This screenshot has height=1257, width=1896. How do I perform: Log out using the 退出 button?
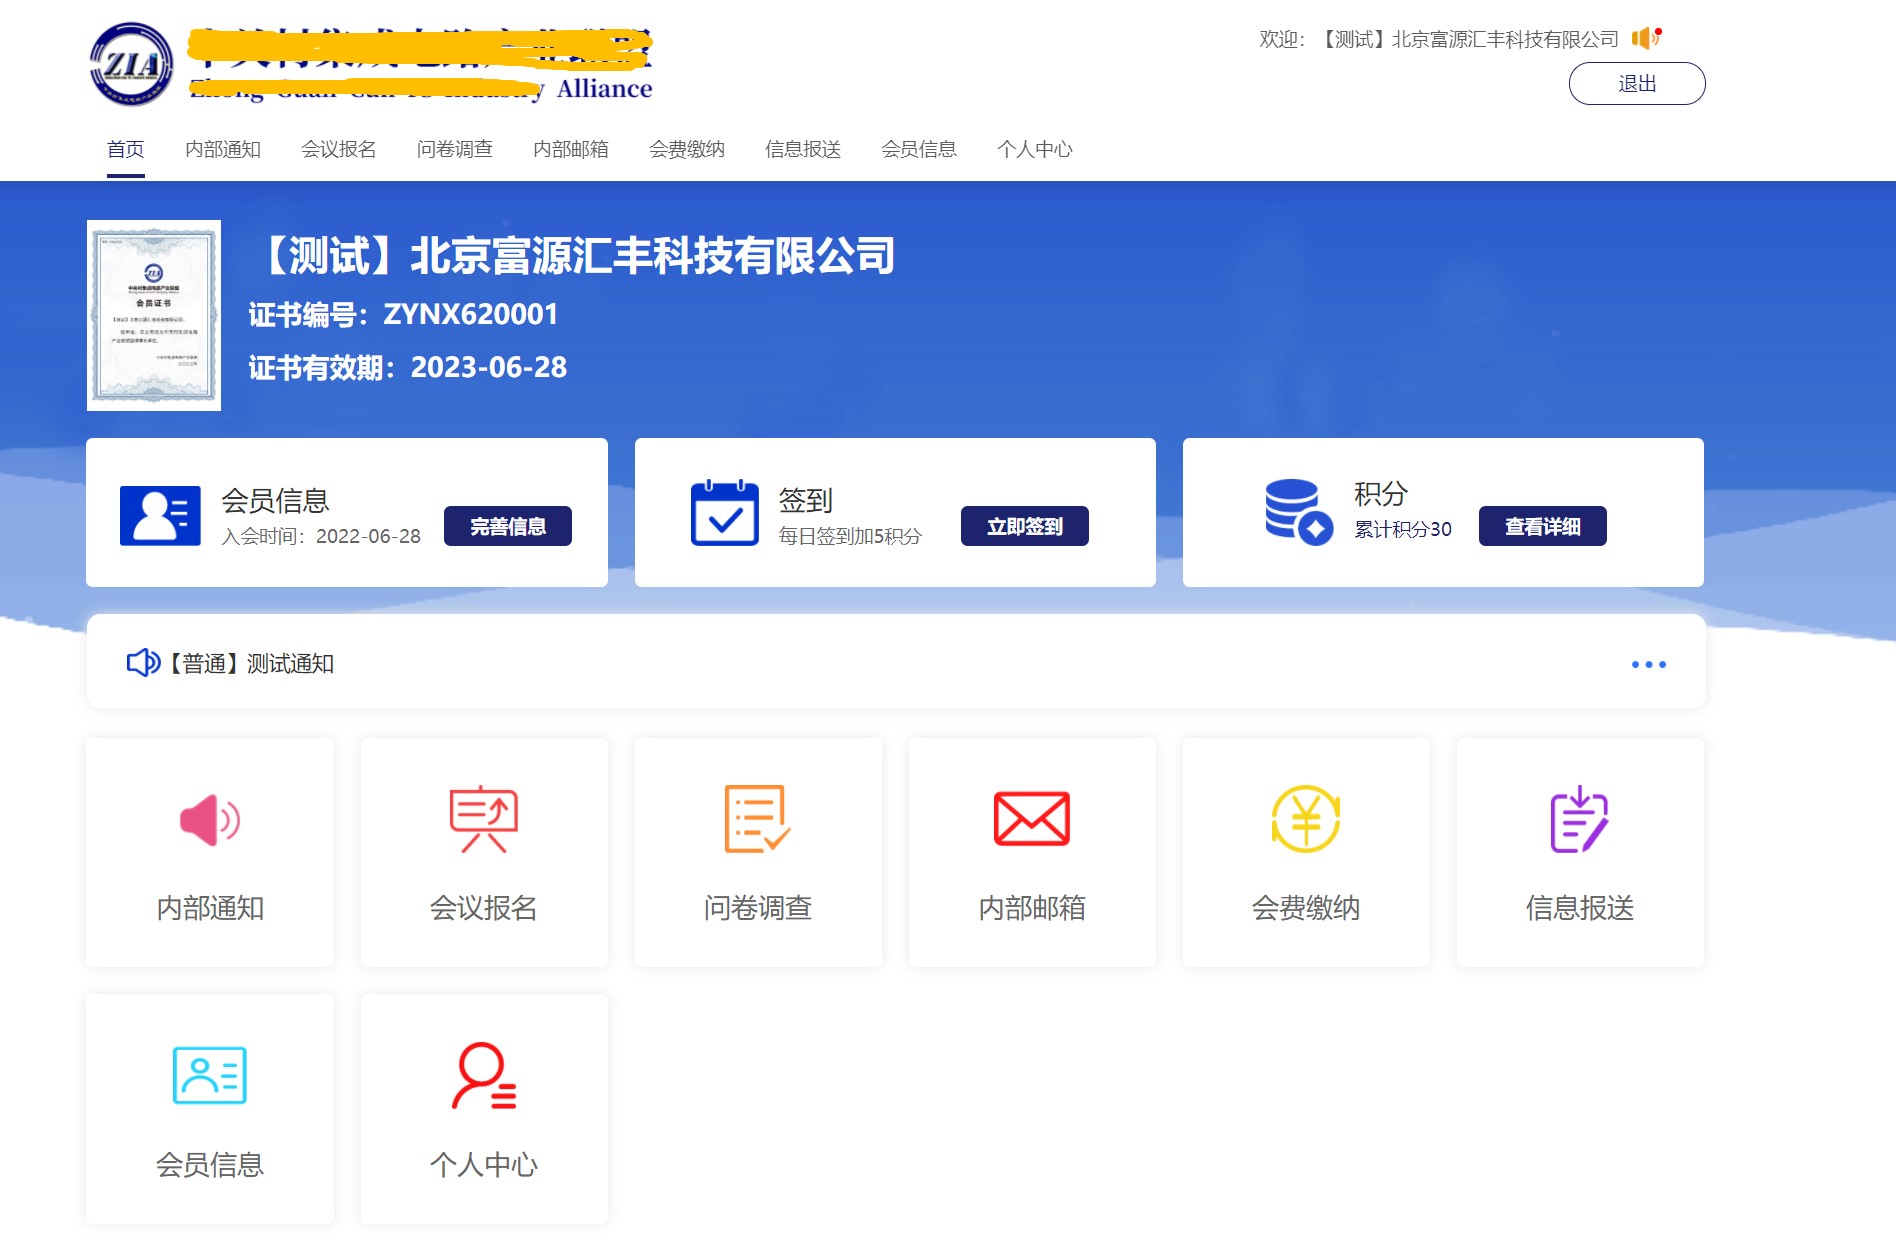(x=1637, y=83)
